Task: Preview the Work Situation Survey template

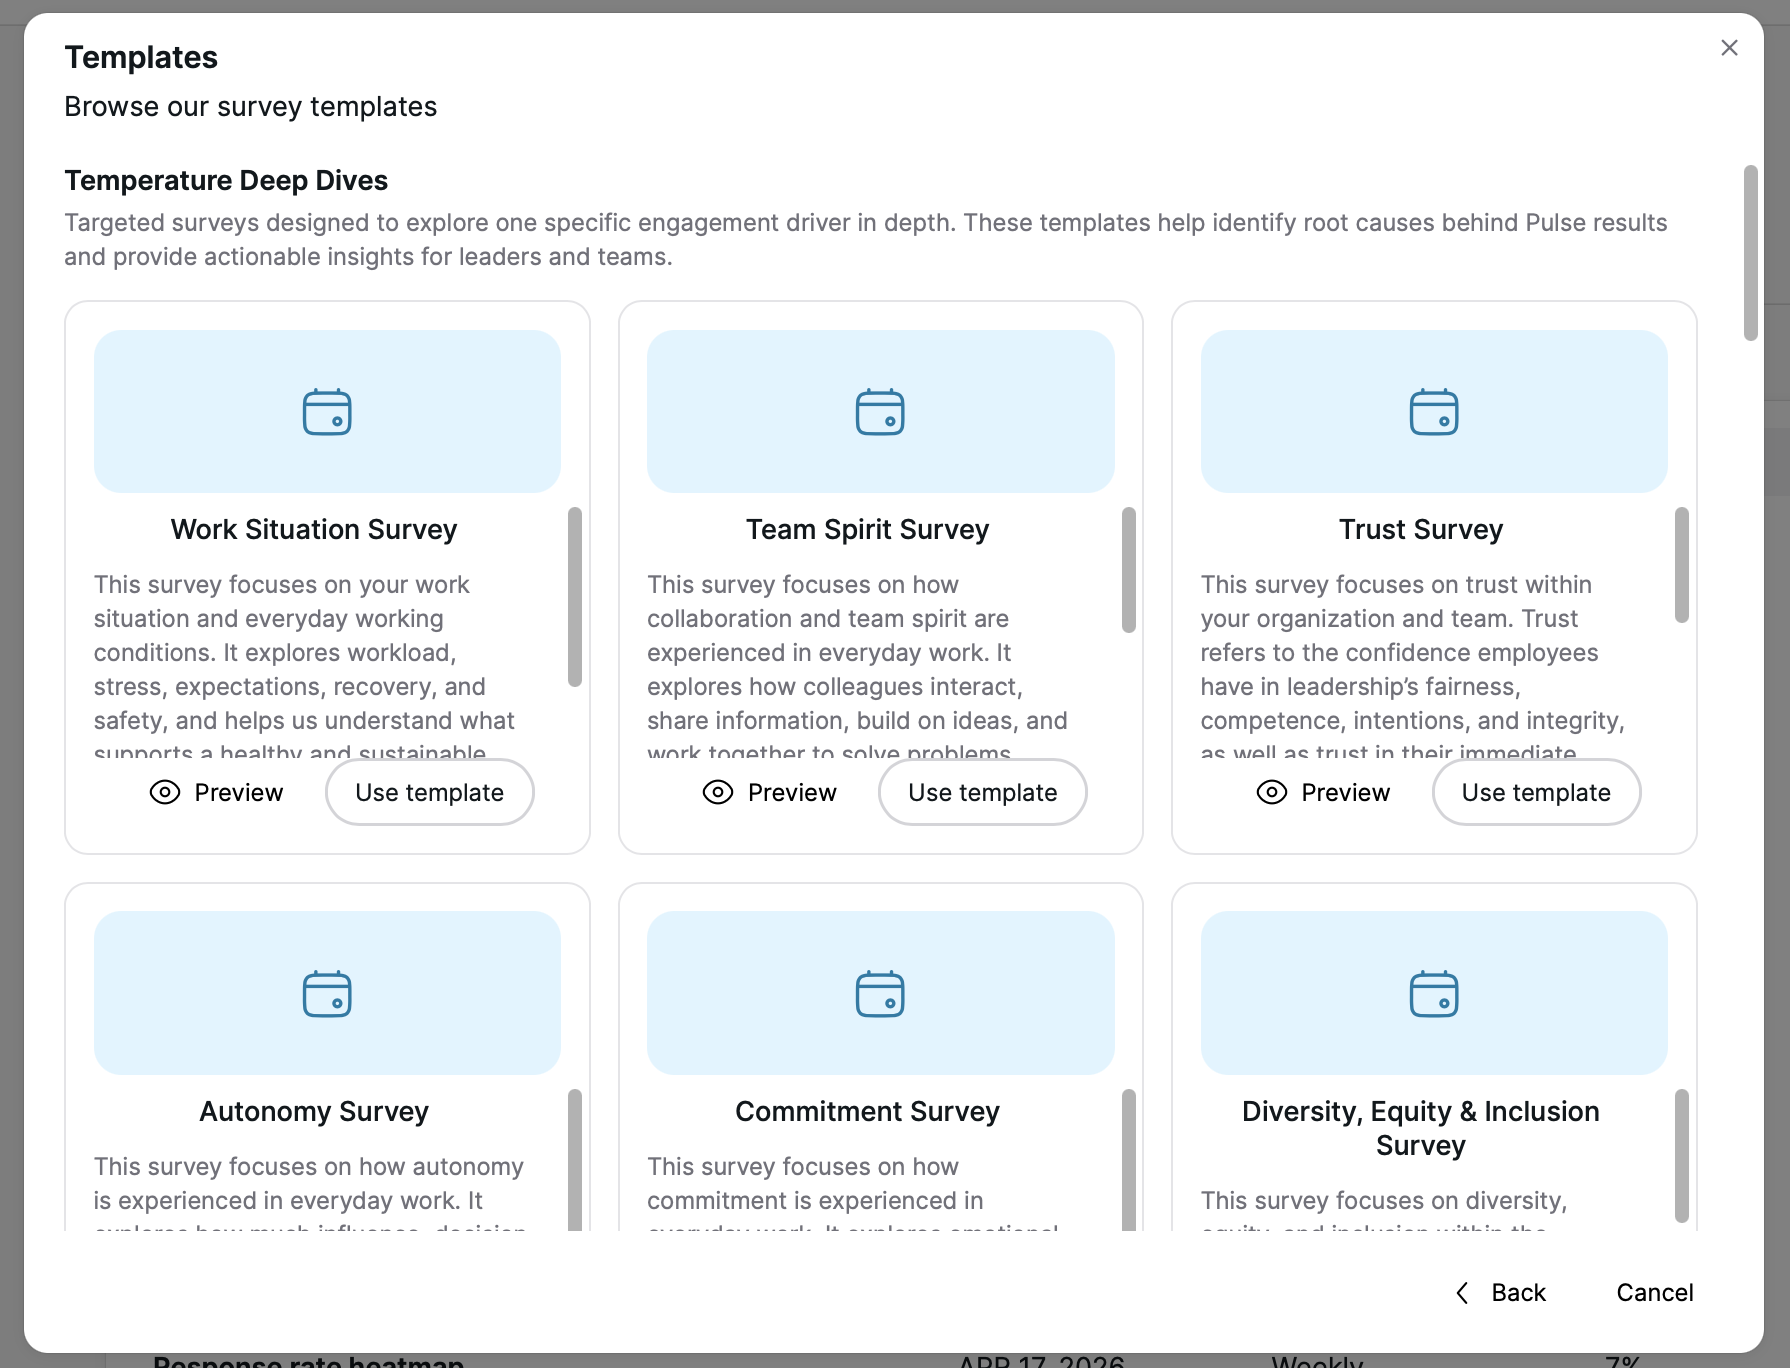Action: tap(217, 793)
